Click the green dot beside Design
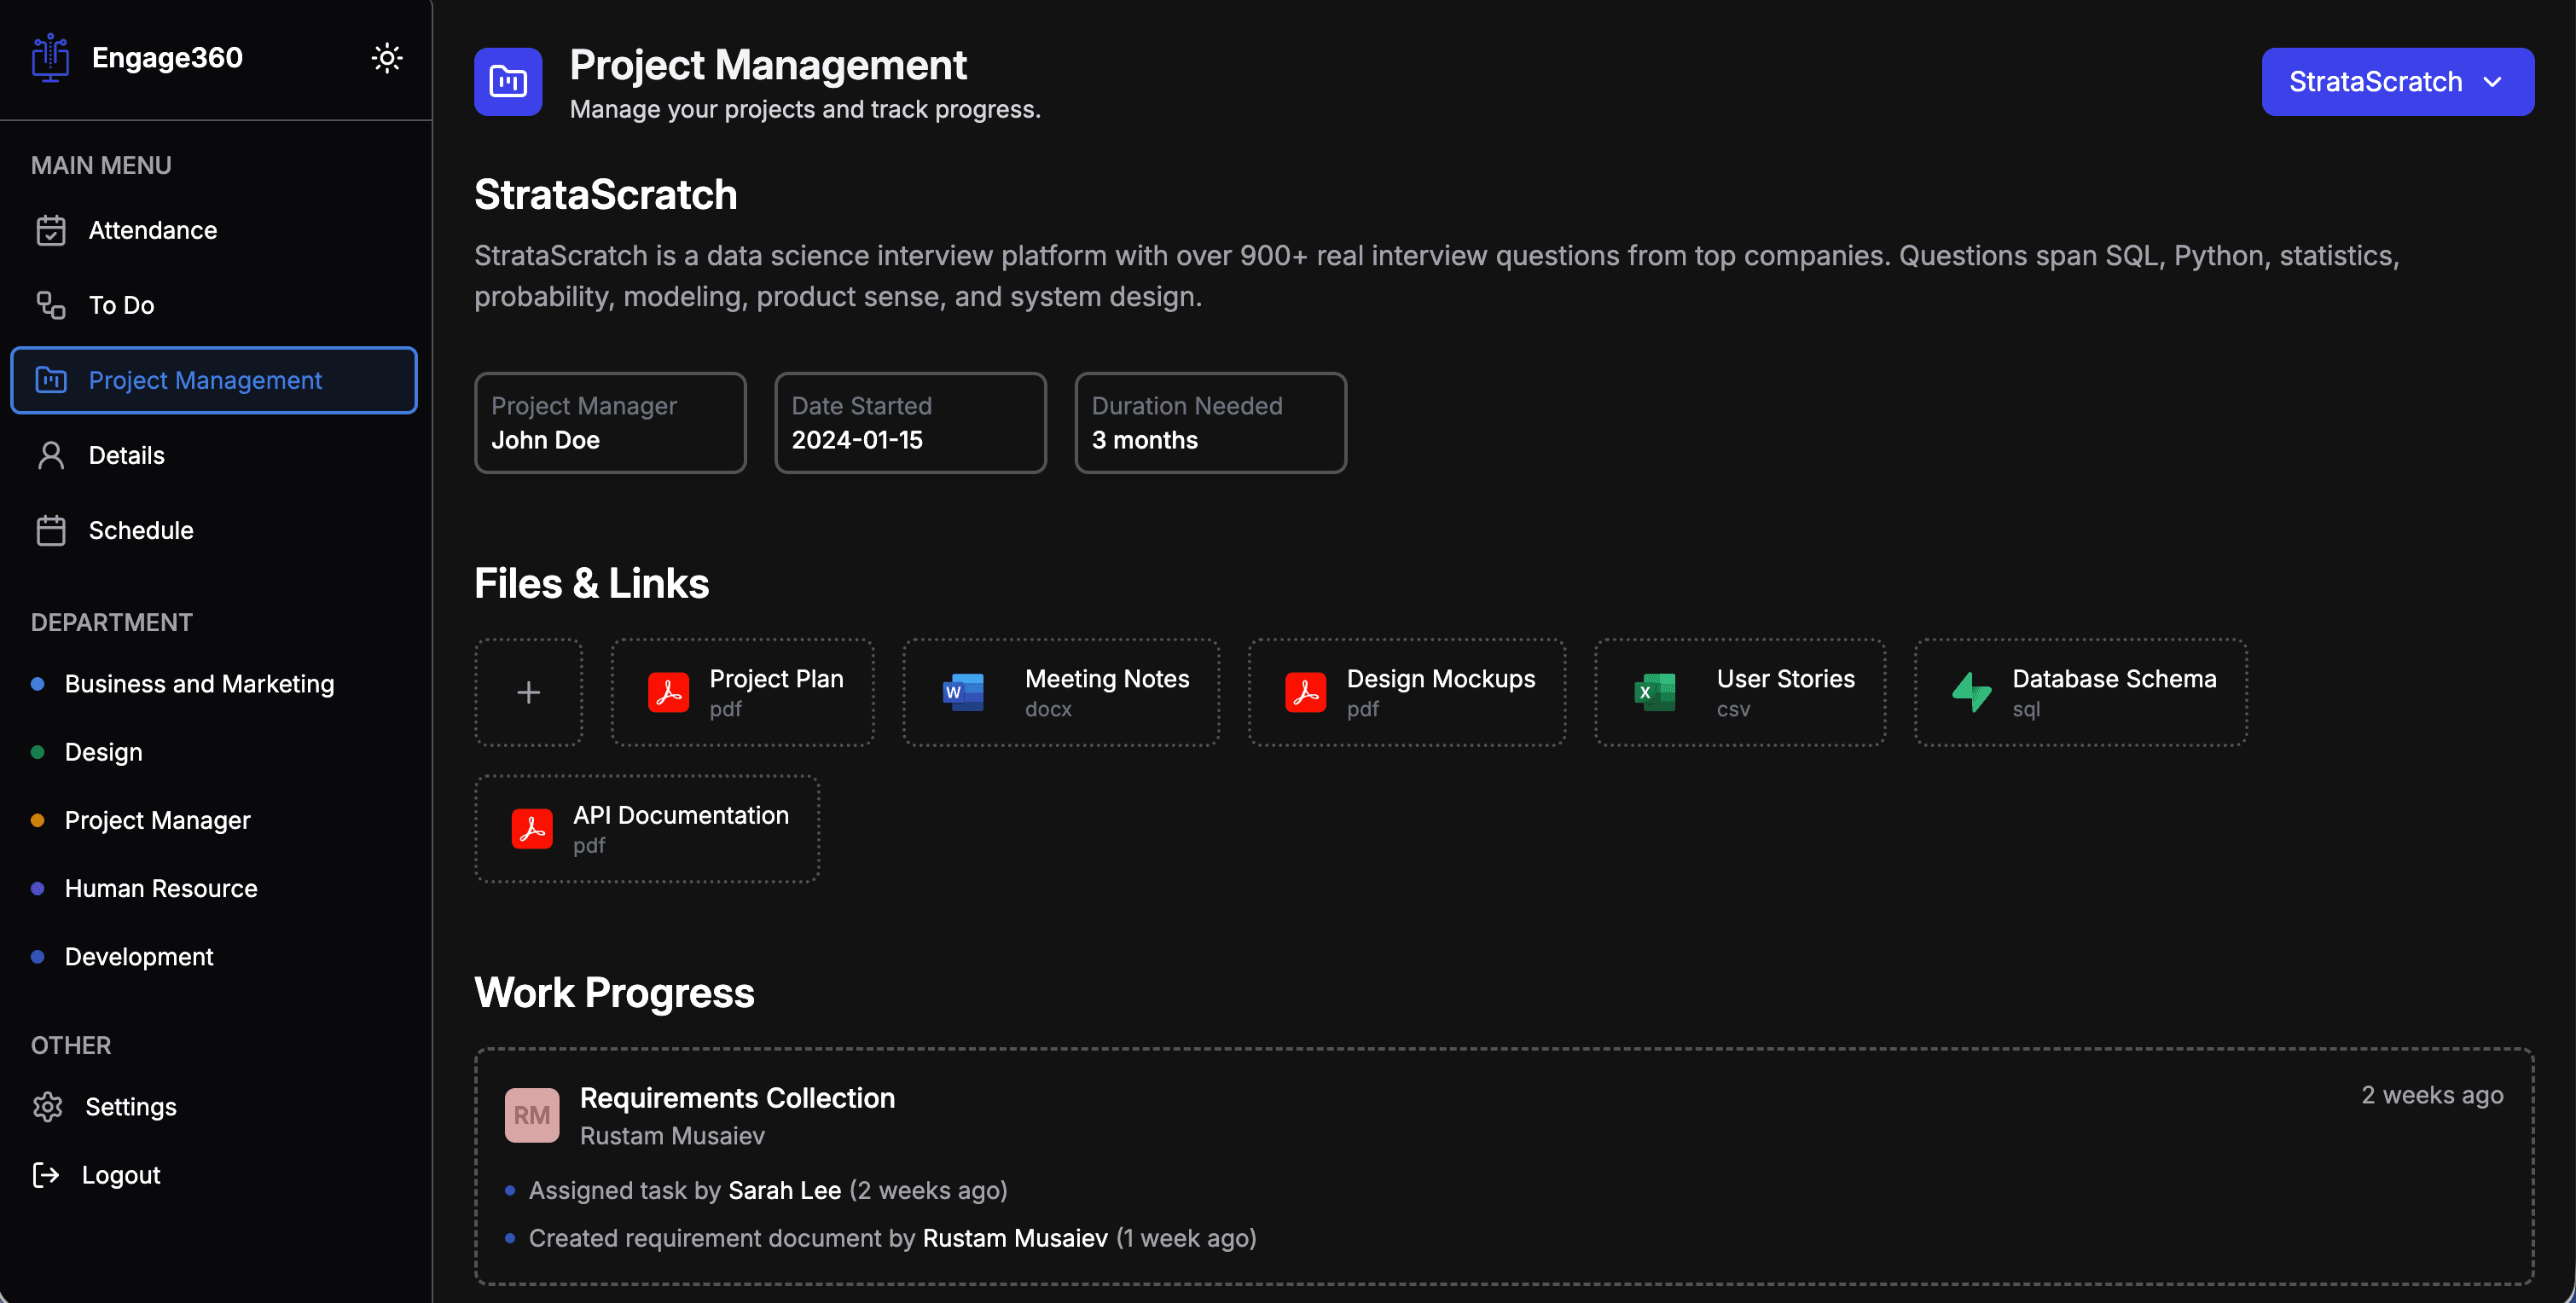The width and height of the screenshot is (2576, 1303). [38, 752]
